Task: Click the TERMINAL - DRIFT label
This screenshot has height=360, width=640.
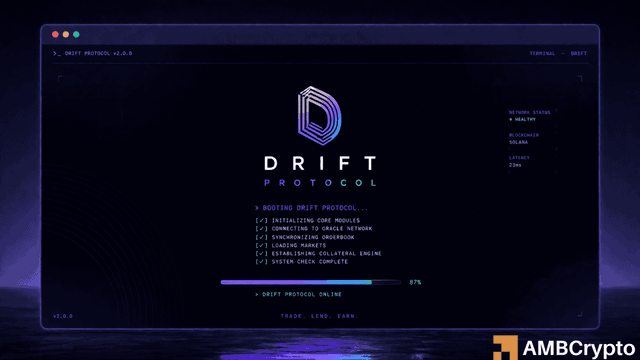Action: coord(558,53)
